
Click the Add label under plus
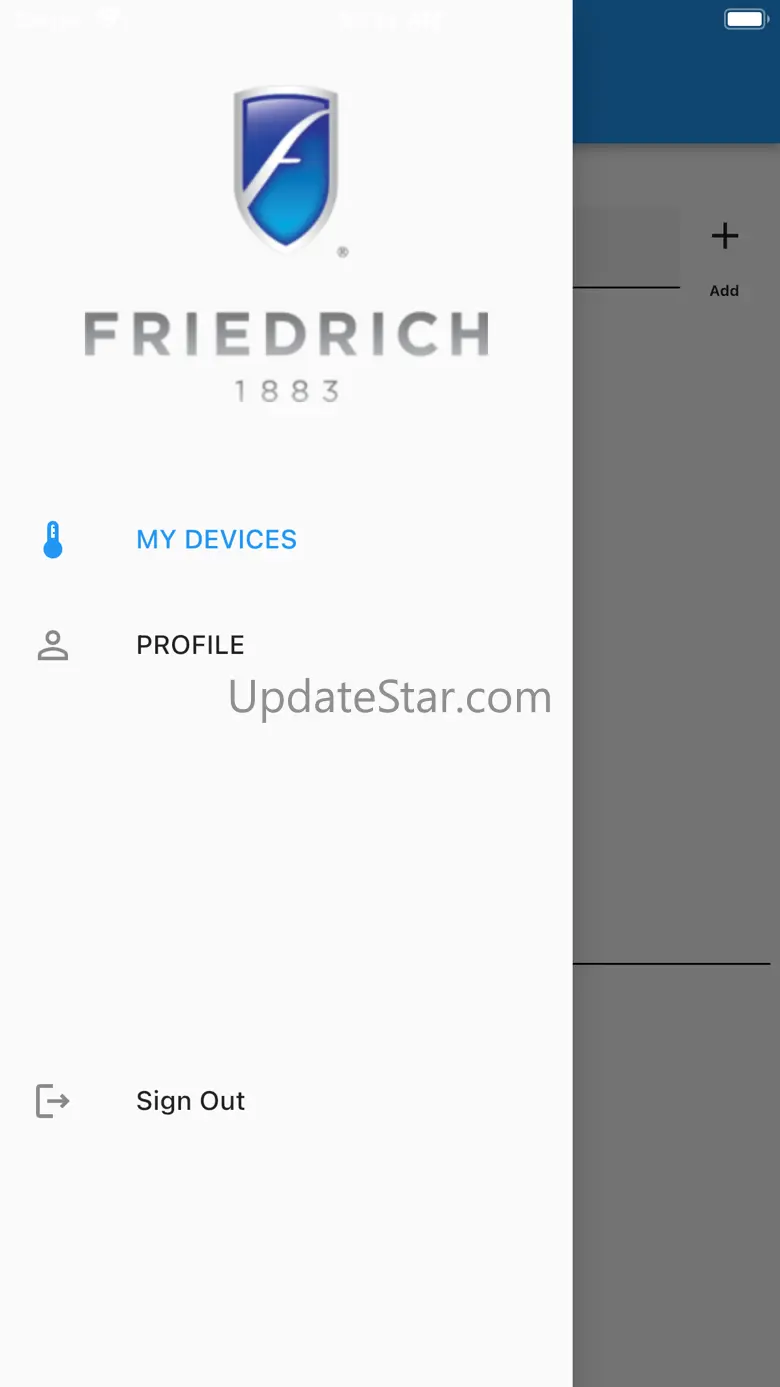click(724, 291)
